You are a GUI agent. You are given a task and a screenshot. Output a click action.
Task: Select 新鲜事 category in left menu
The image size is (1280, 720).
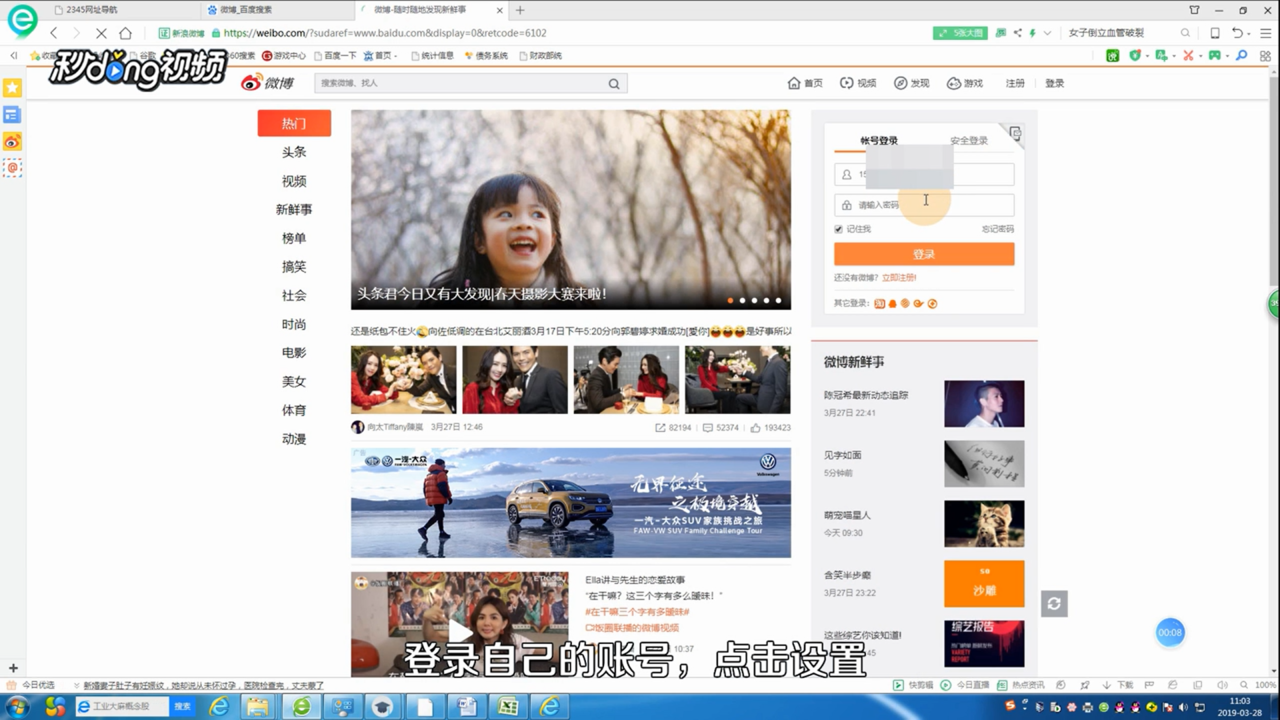pyautogui.click(x=294, y=210)
